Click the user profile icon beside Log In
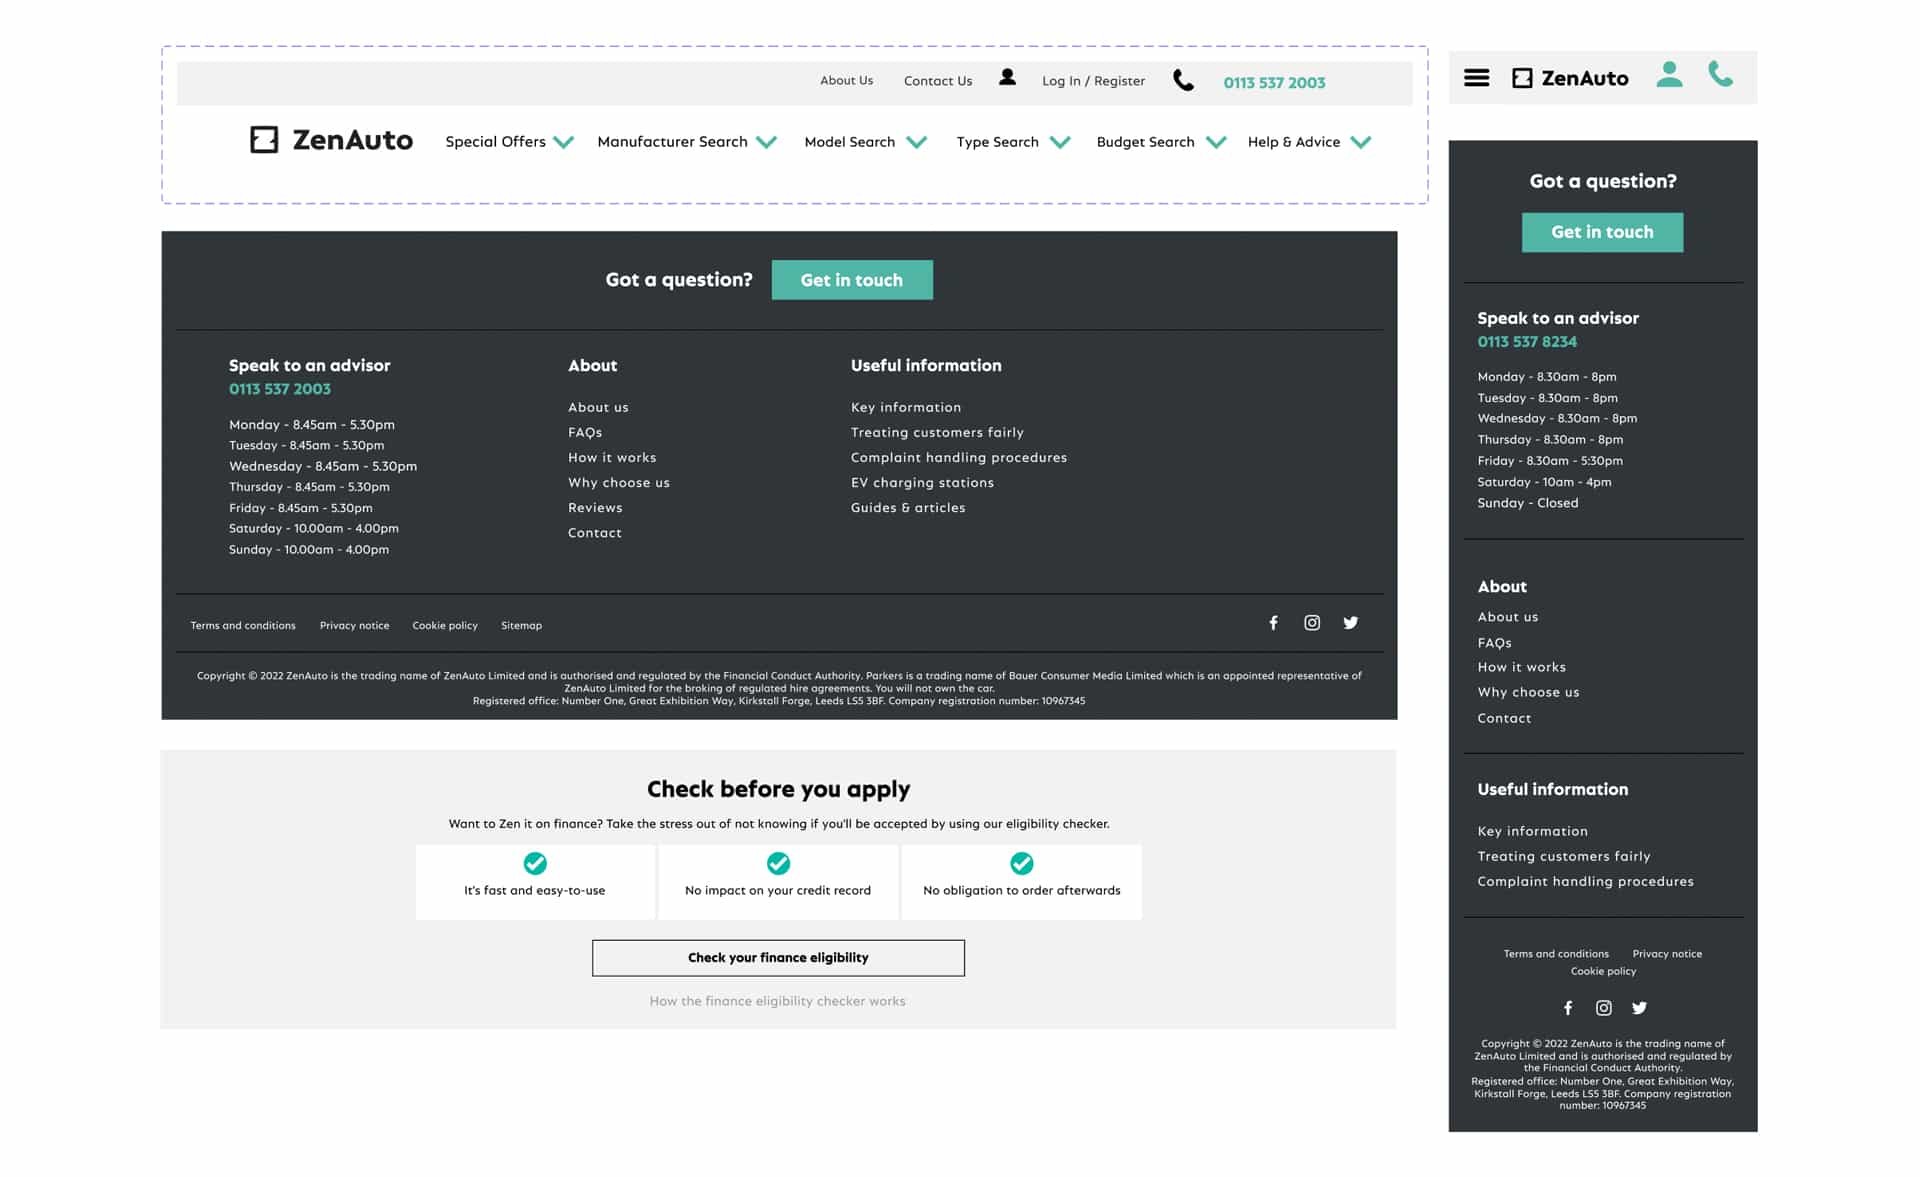Viewport: 1920px width, 1177px height. coord(1007,77)
